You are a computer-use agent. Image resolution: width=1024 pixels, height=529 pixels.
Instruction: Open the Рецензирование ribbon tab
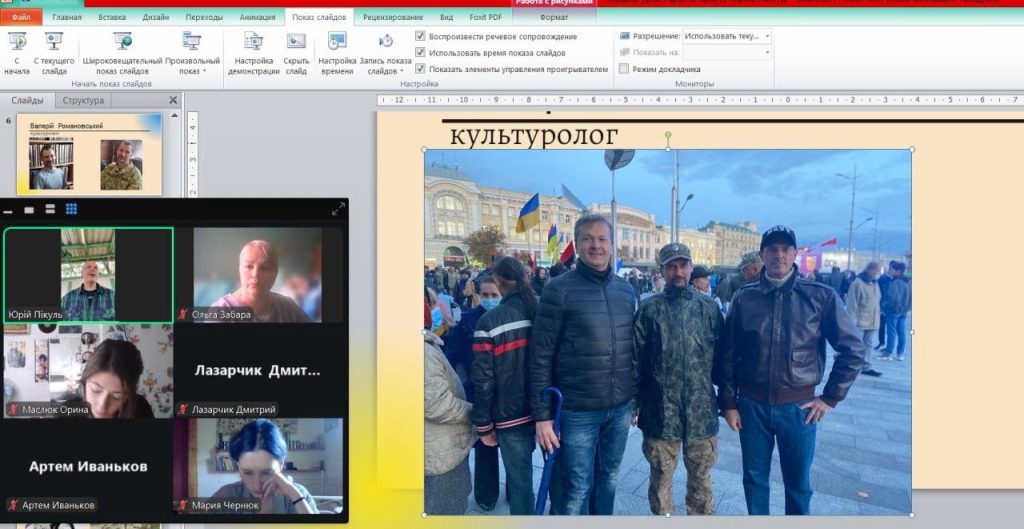(392, 17)
